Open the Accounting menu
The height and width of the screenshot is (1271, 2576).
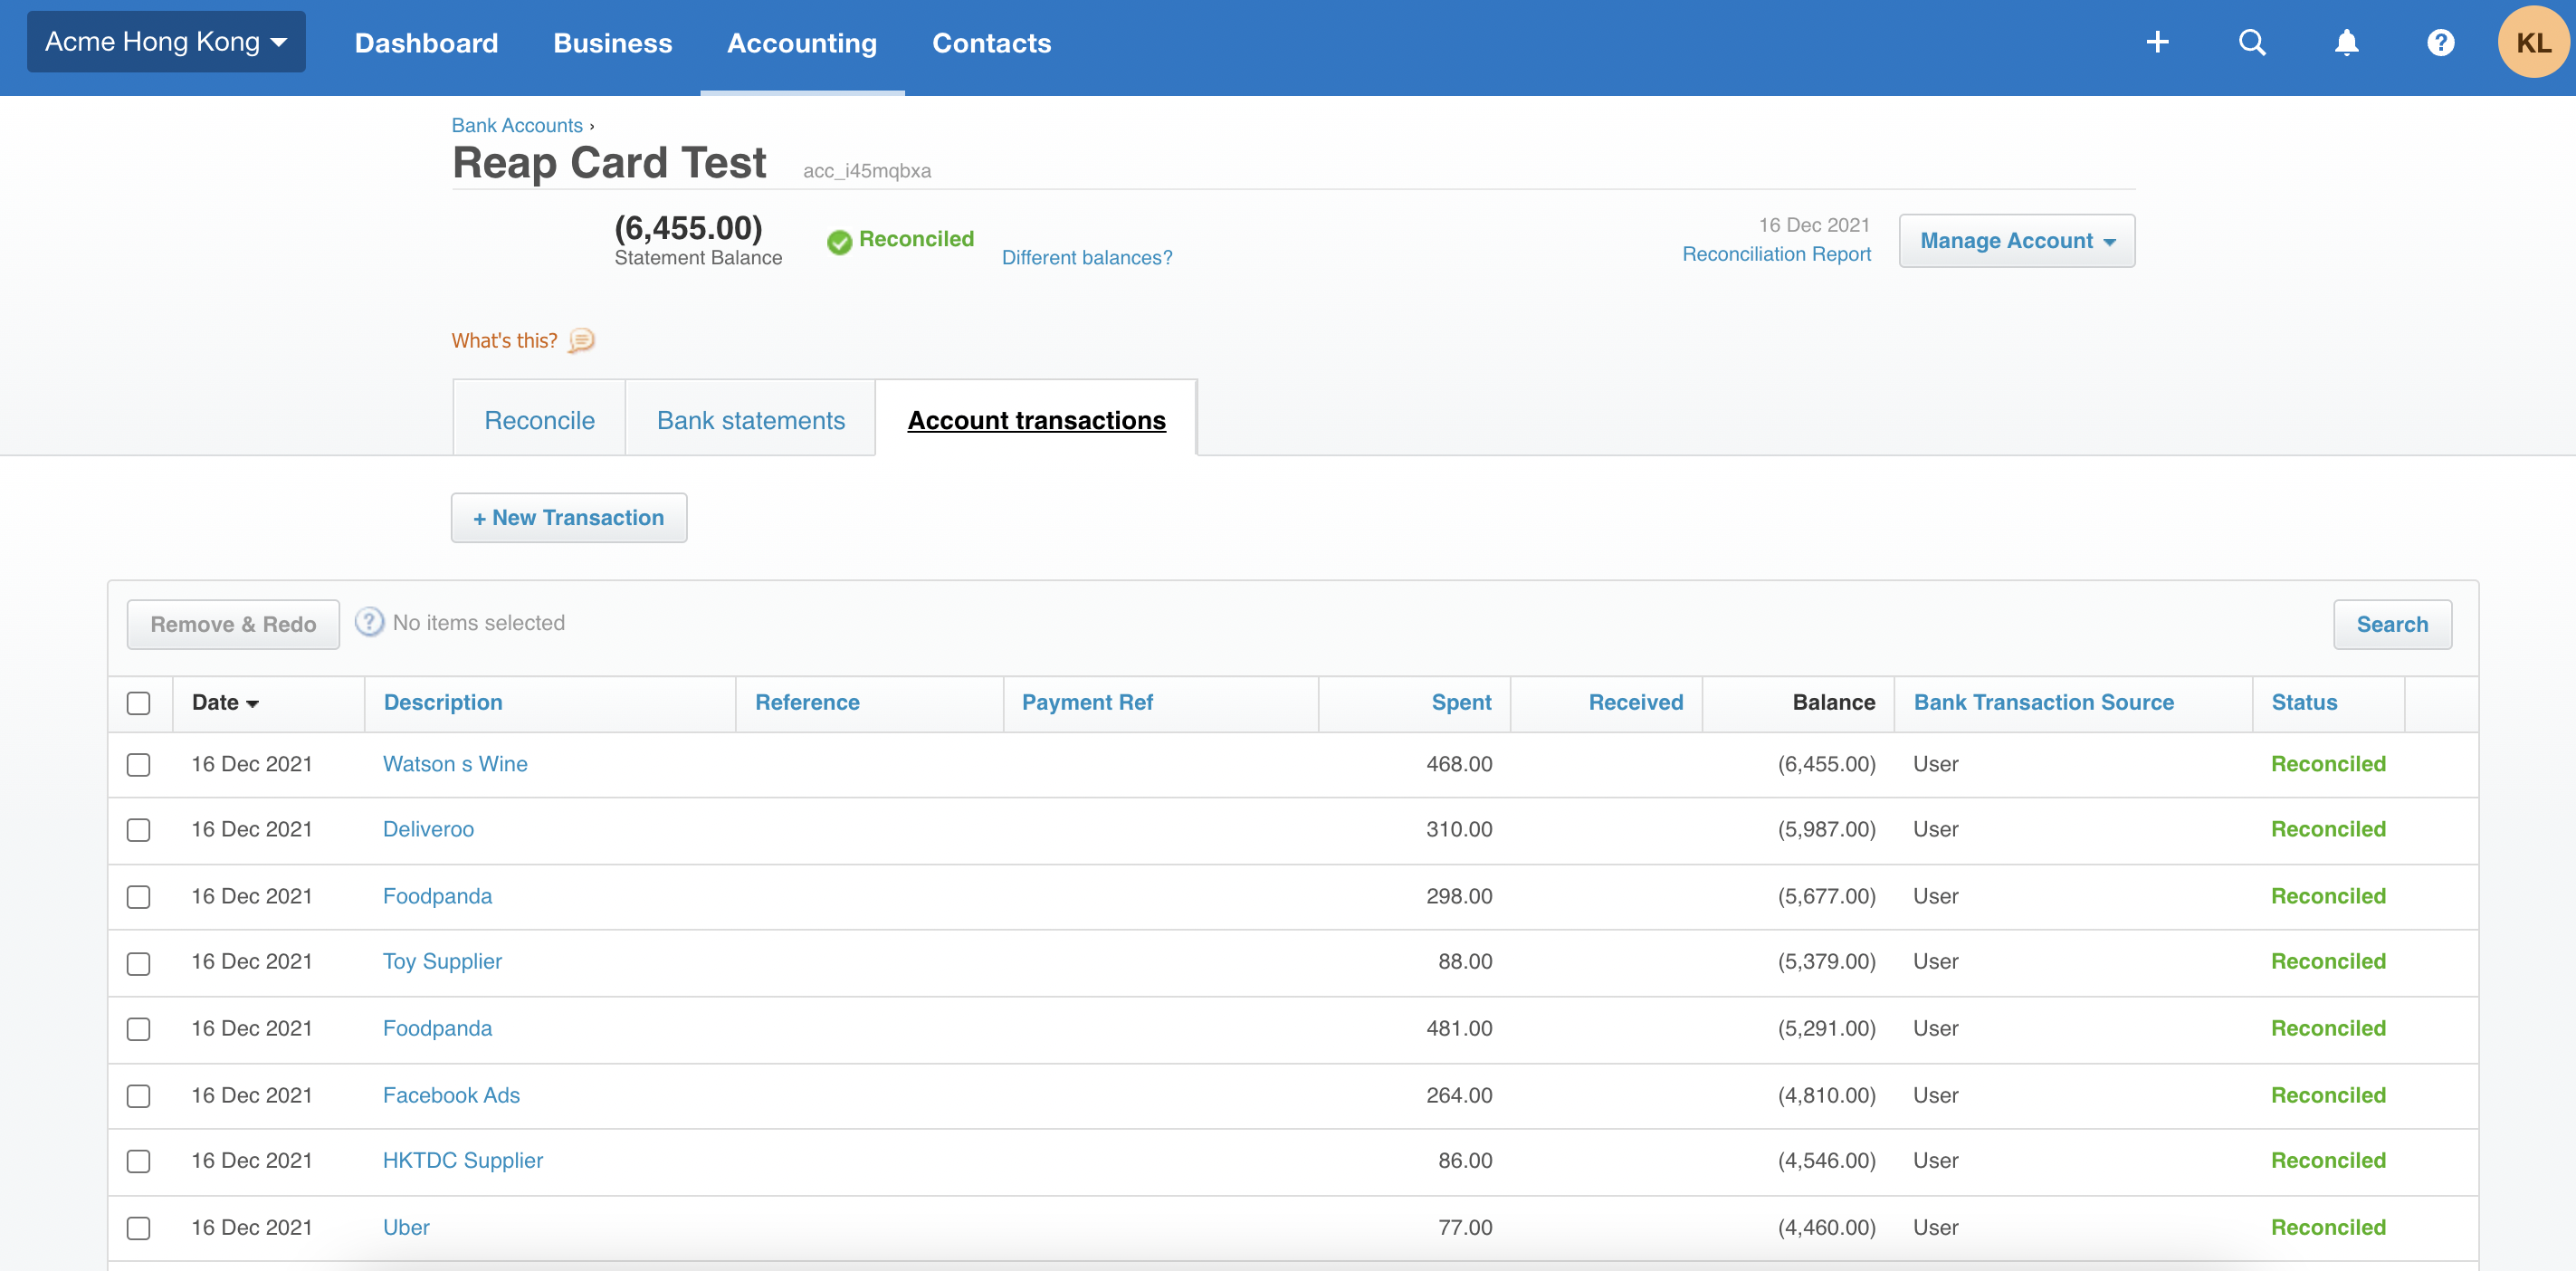tap(801, 43)
